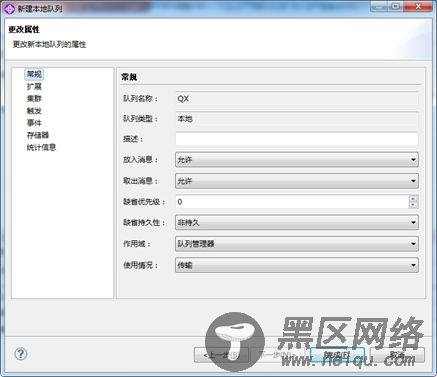Click the 描述 text field
Screen dimensions: 437x377
pyautogui.click(x=297, y=139)
